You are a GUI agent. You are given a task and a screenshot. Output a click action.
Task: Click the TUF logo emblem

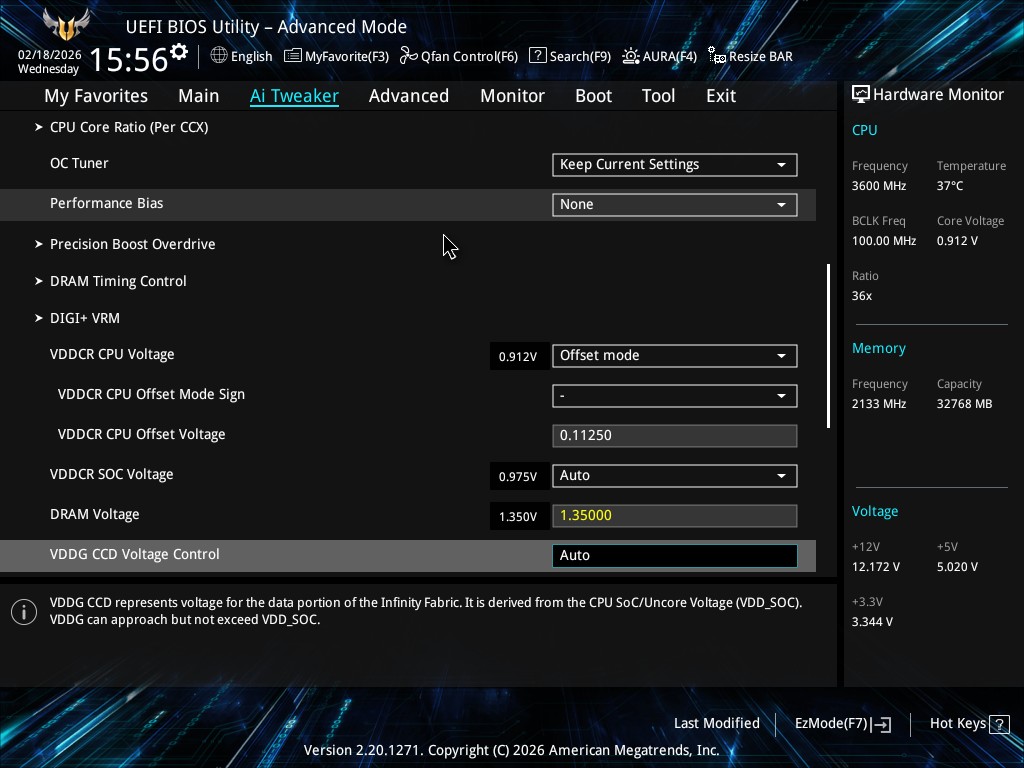pos(66,25)
